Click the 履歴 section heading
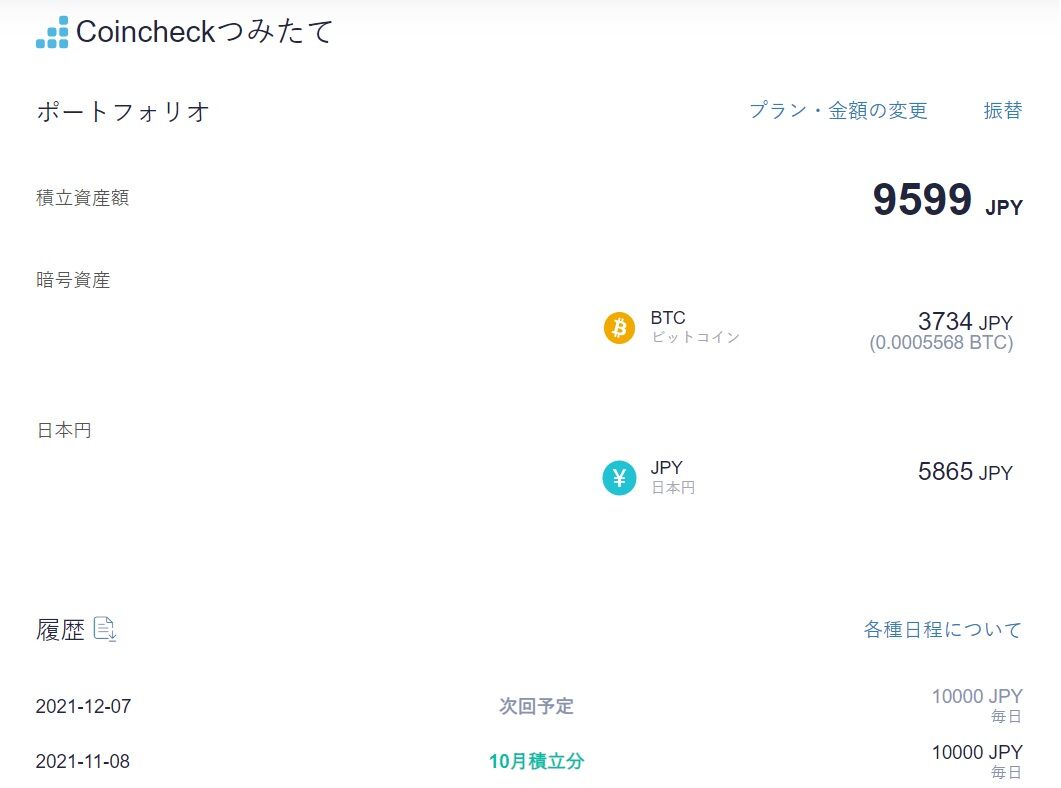The width and height of the screenshot is (1061, 788). 60,631
